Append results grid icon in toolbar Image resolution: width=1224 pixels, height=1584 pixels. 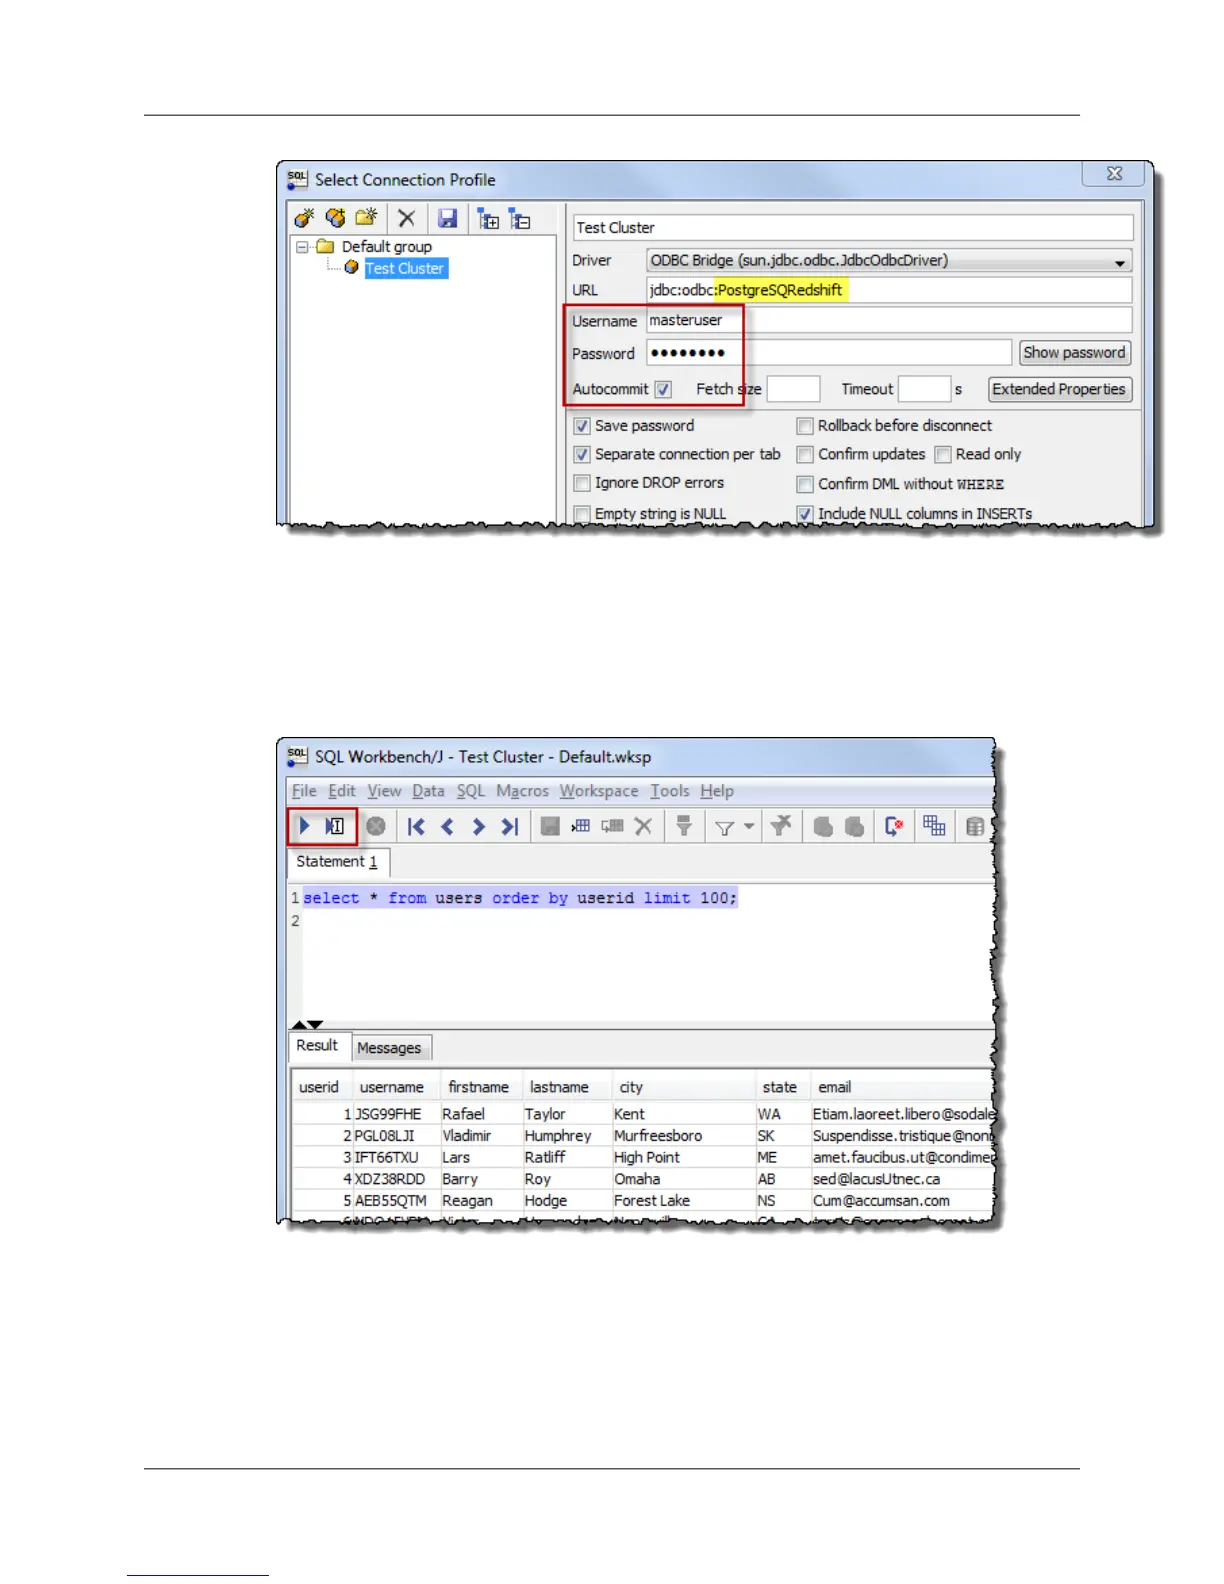tap(934, 826)
